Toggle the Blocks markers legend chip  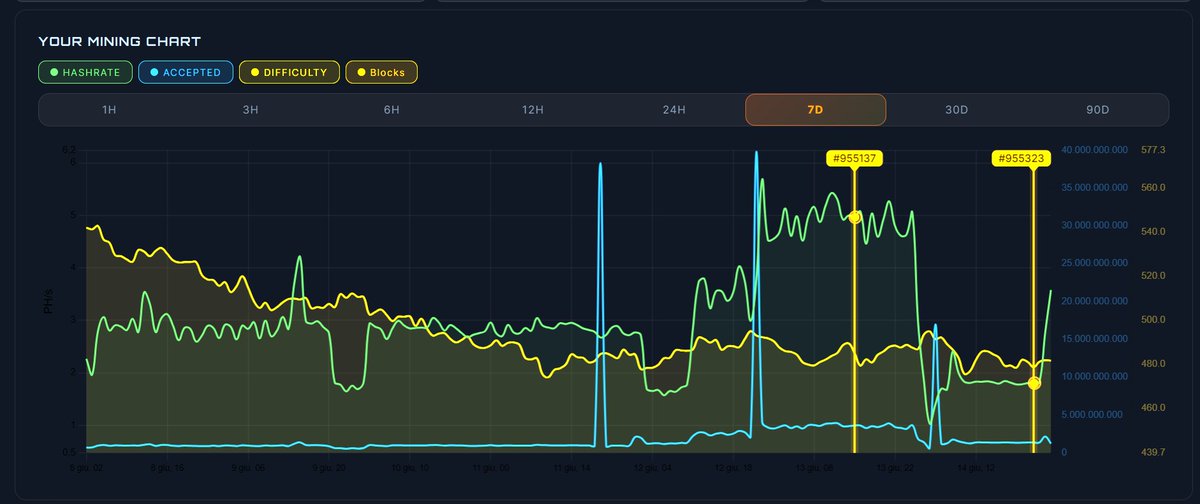pos(381,72)
